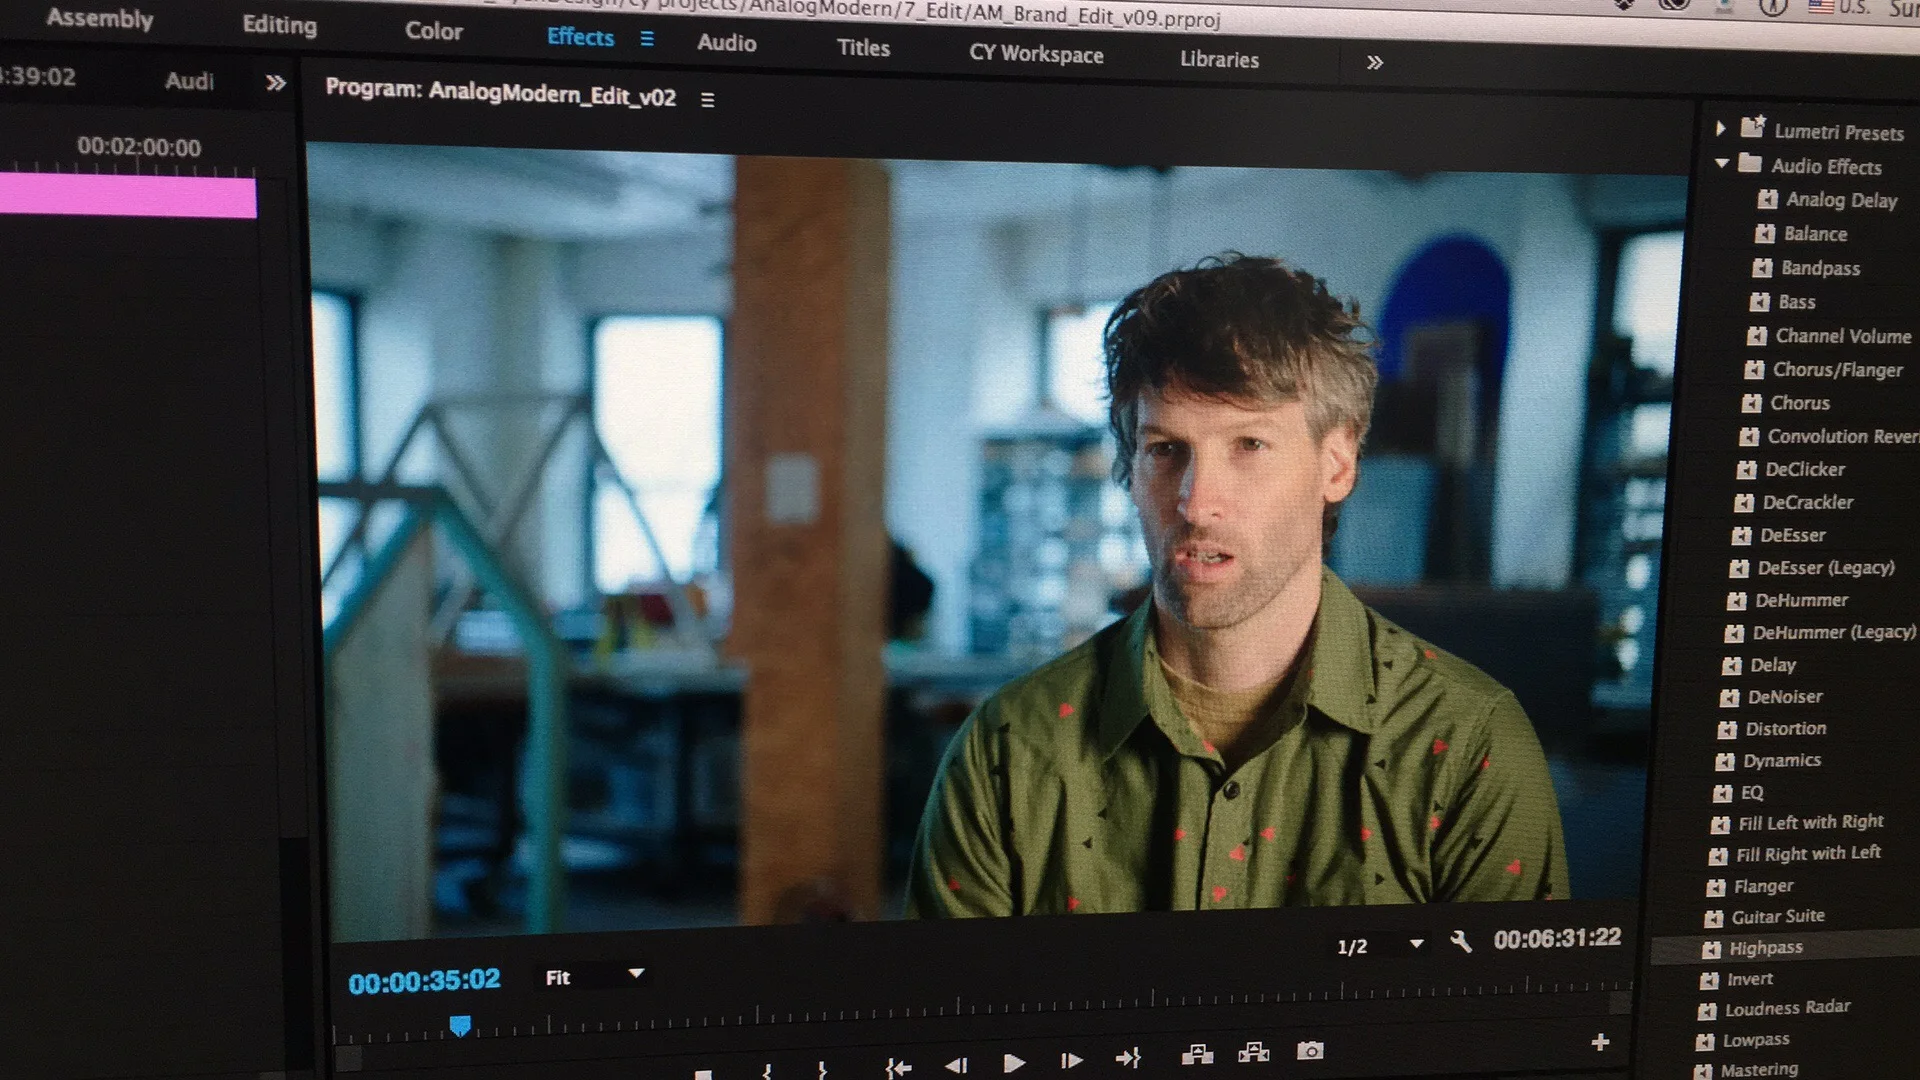Click the Go to Out point icon
This screenshot has height=1080, width=1920.
pos(1128,1058)
